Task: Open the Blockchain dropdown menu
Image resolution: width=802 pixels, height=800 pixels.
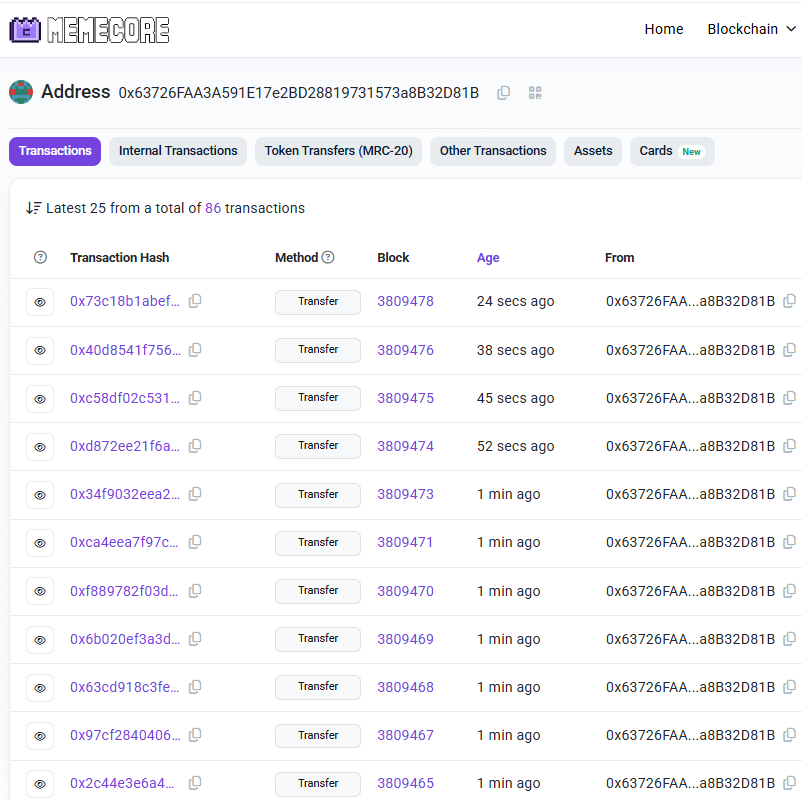Action: click(x=751, y=29)
